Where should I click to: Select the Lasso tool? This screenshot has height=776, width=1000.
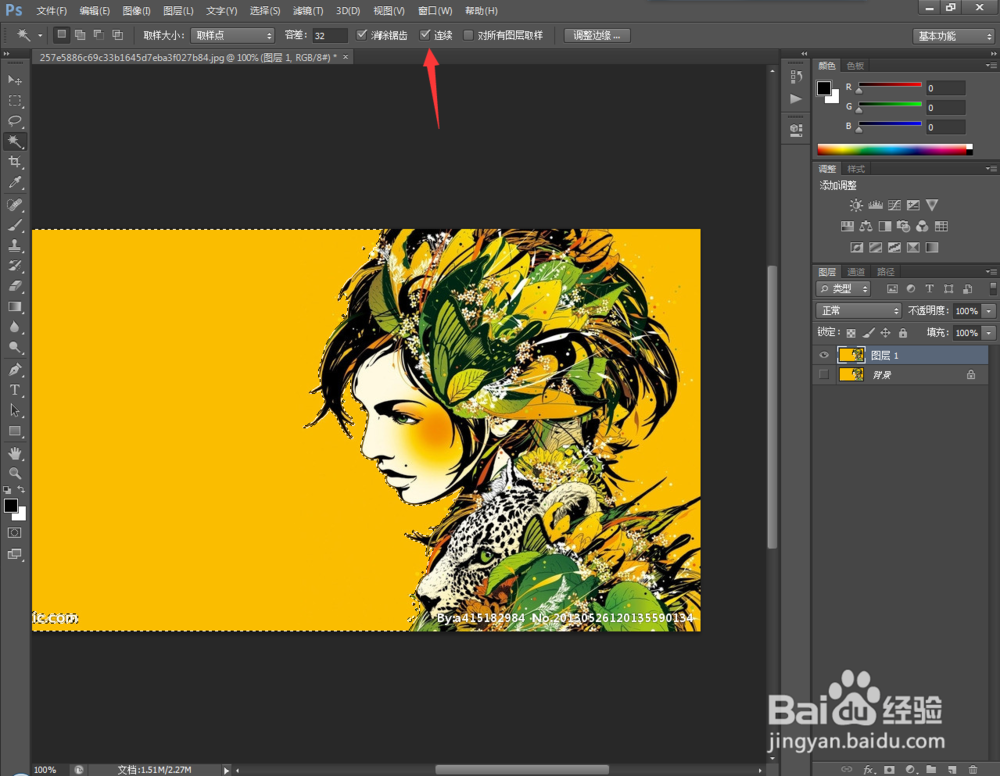pos(15,121)
